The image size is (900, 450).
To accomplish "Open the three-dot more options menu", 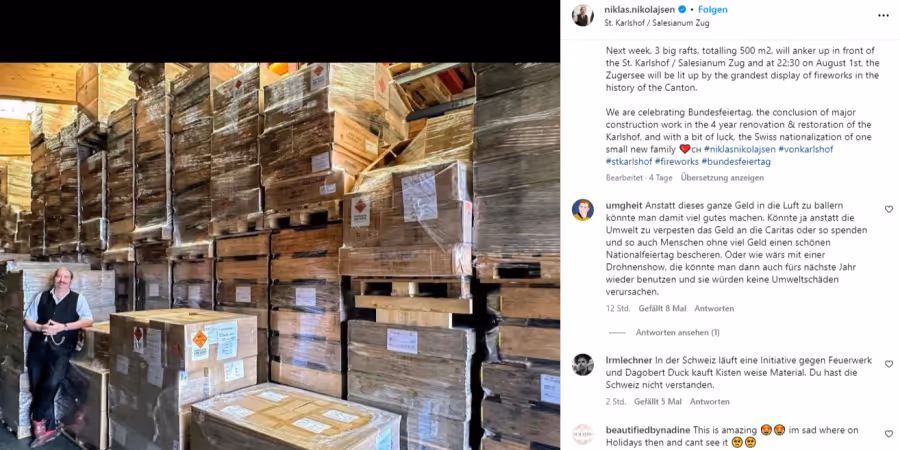I will tap(883, 15).
